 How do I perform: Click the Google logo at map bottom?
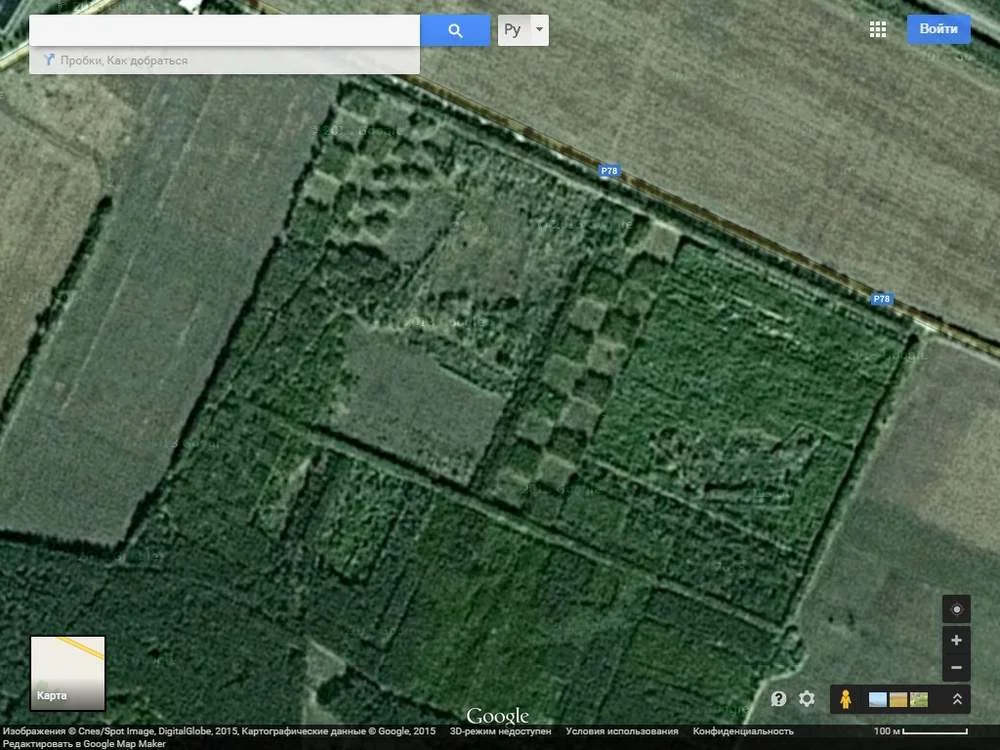coord(497,716)
